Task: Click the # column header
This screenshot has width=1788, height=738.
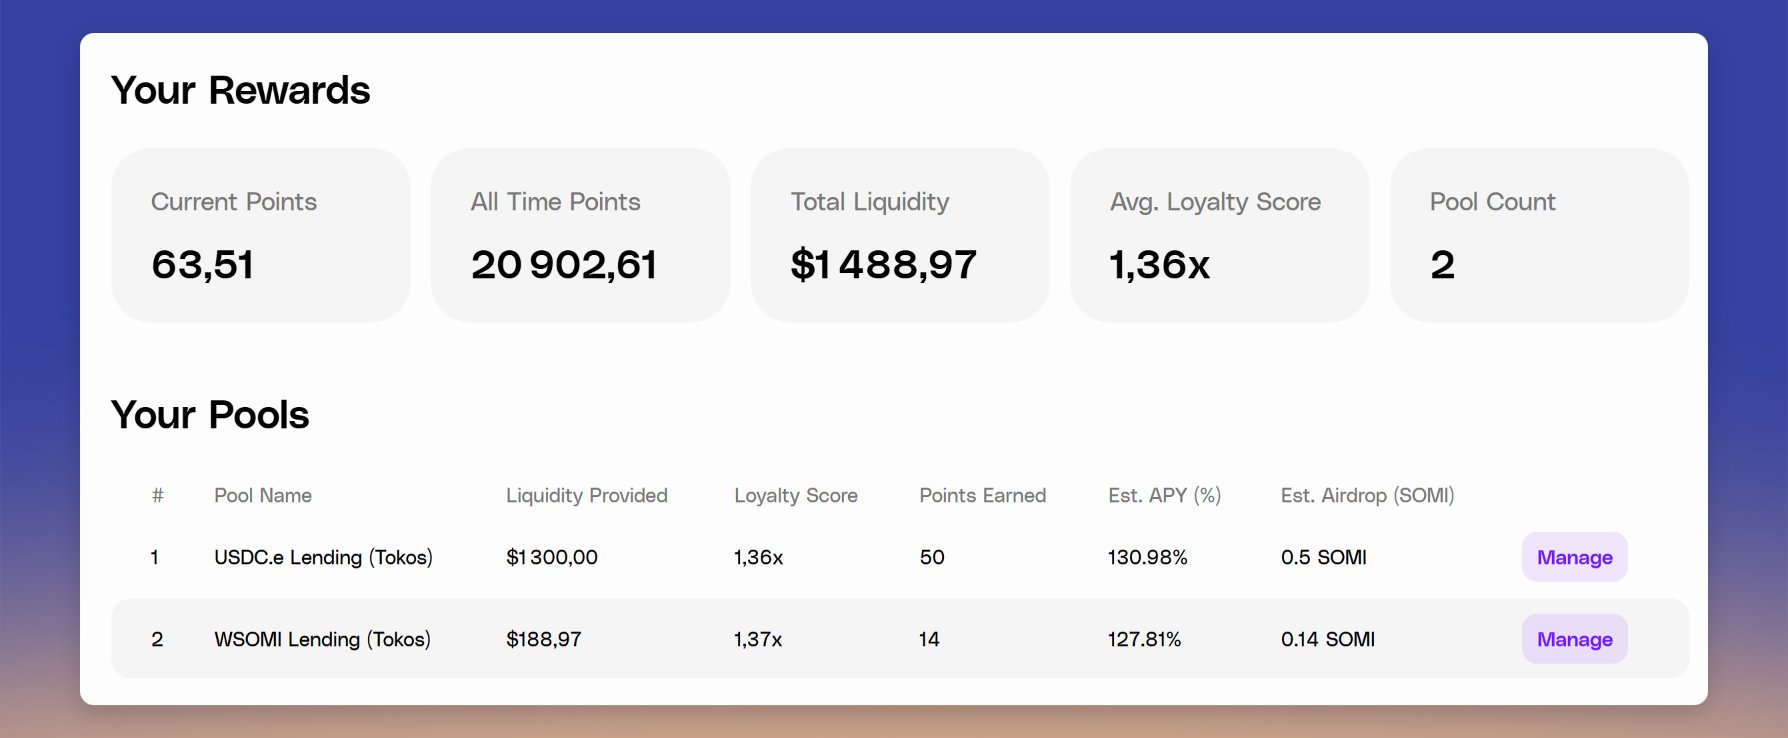Action: 157,495
